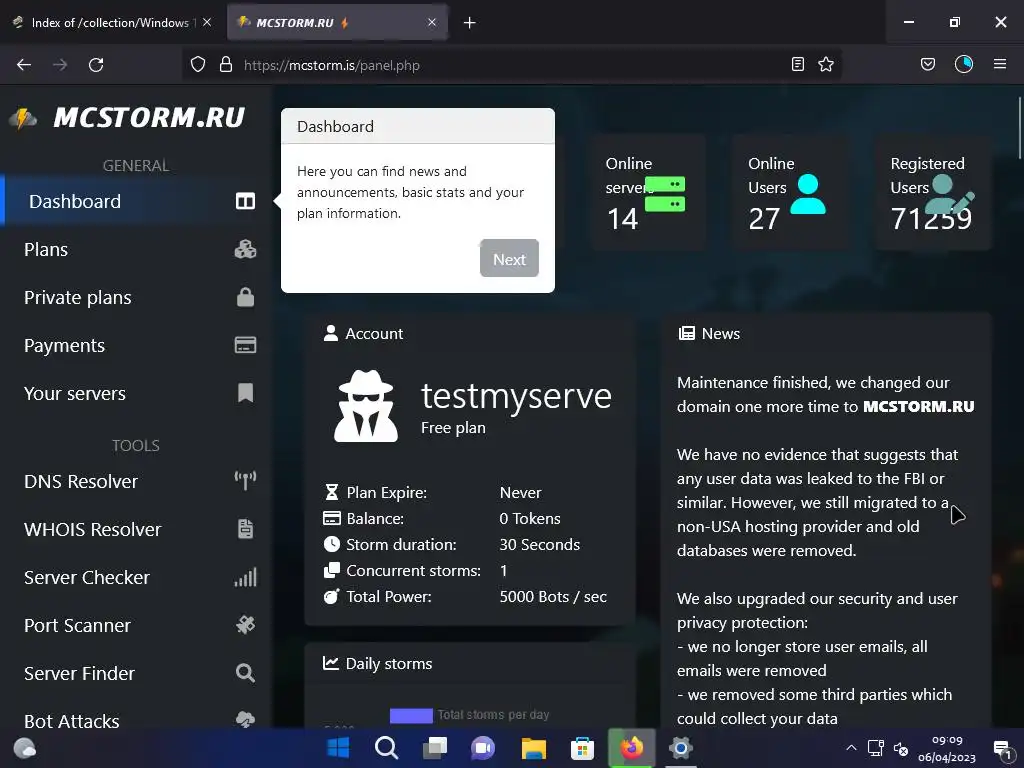Click the Server Checker signal bars icon
The width and height of the screenshot is (1024, 768).
[x=245, y=577]
